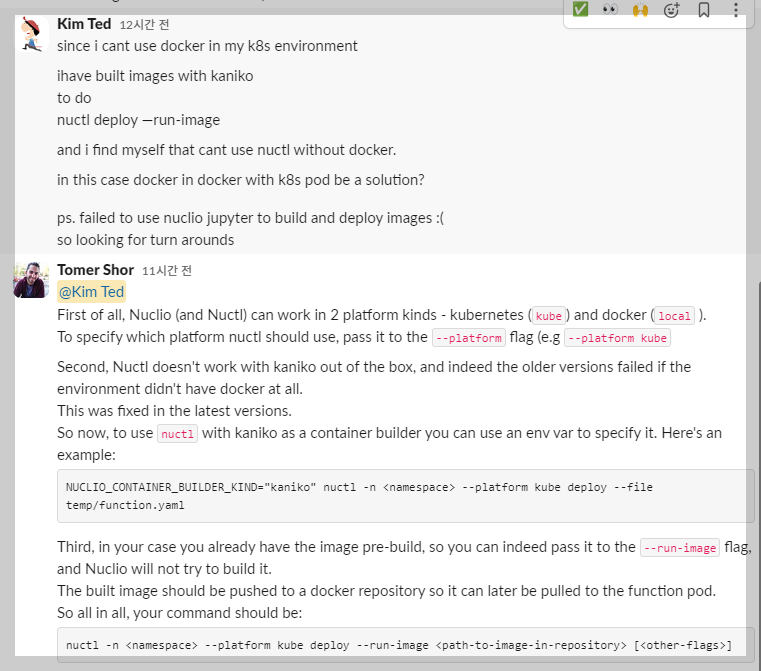Click text 'since i cant use docker in my k8s environment'

click(207, 46)
